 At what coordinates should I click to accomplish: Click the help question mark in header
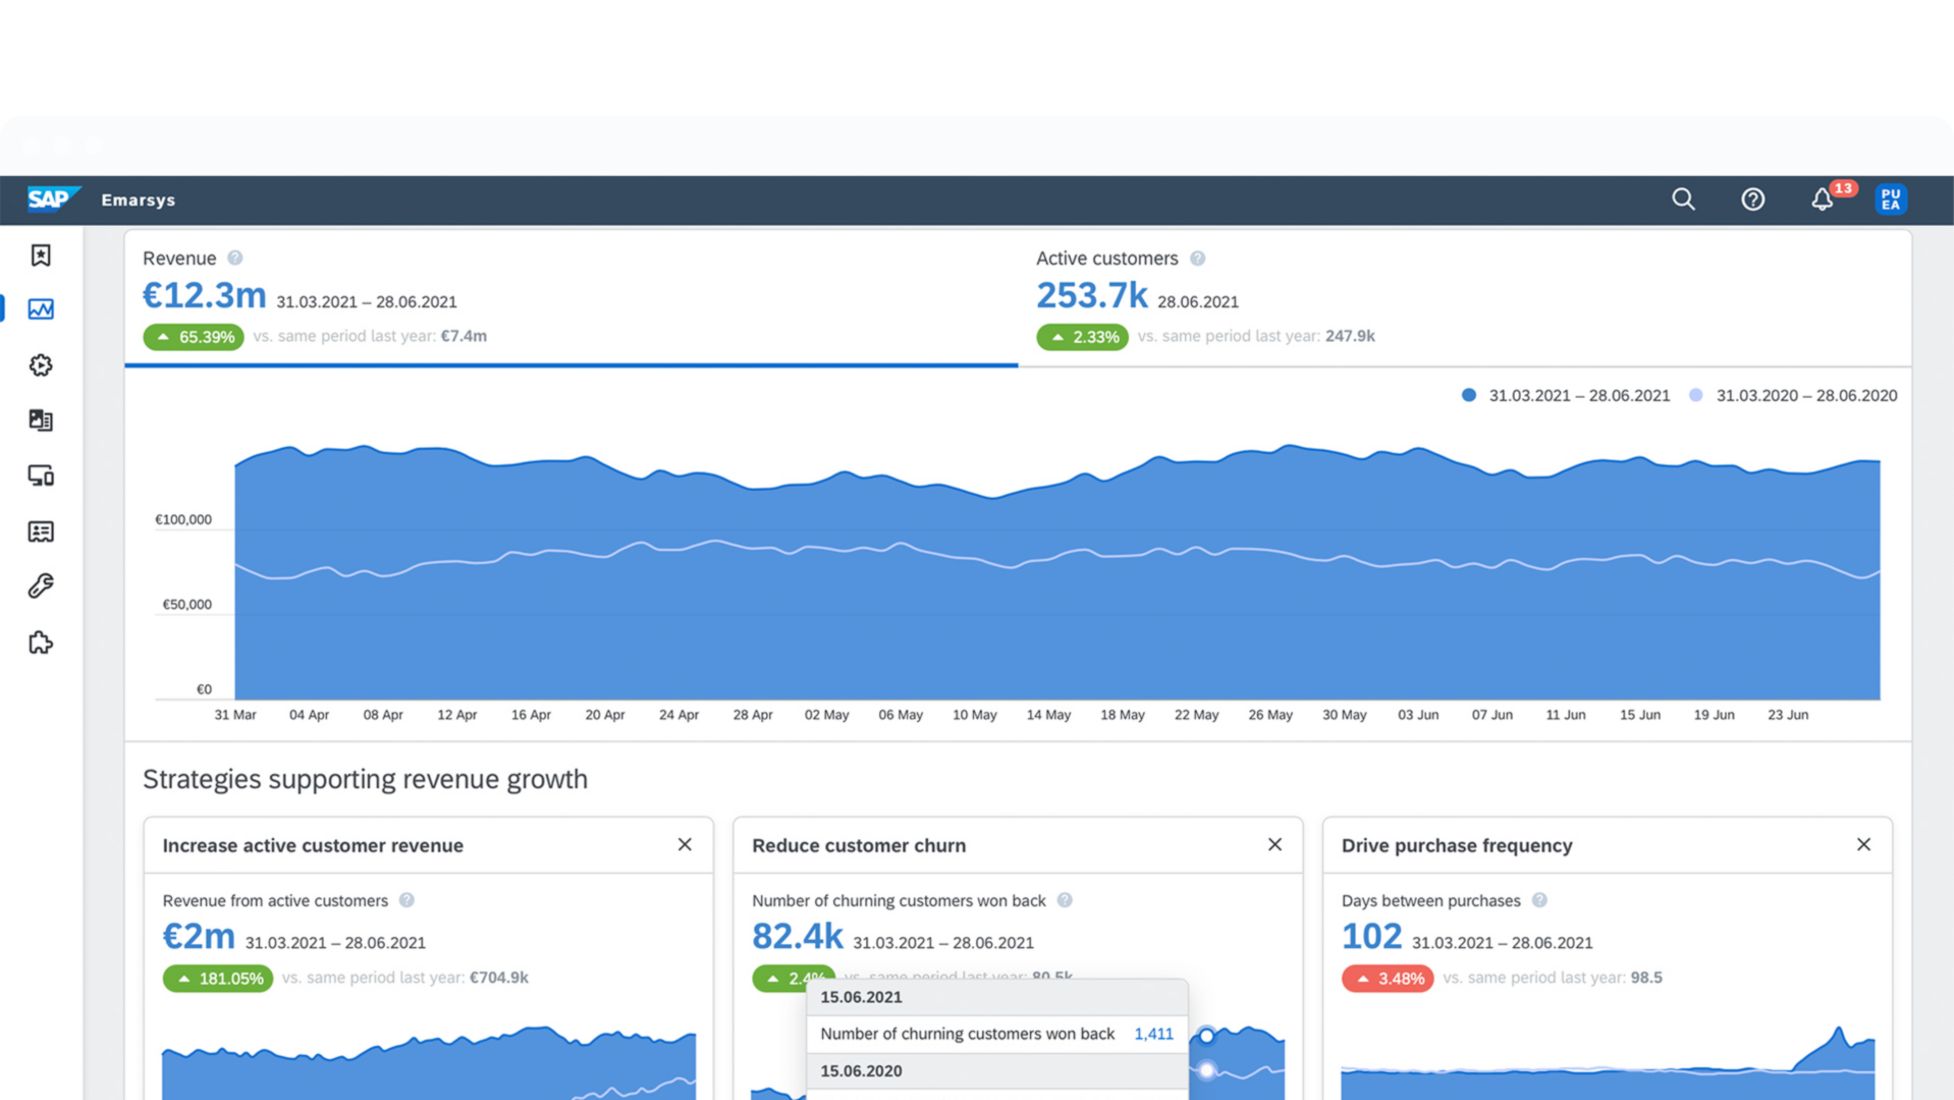point(1752,199)
